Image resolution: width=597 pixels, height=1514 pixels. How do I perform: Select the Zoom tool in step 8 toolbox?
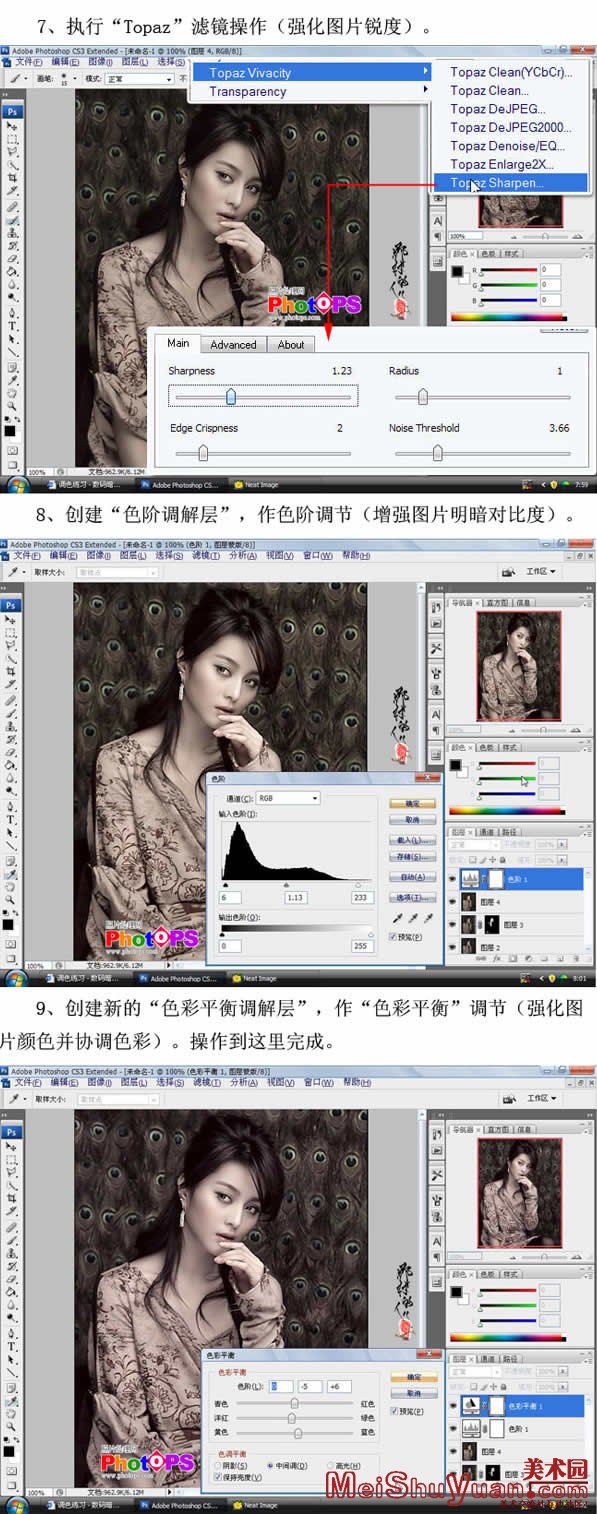point(11,899)
